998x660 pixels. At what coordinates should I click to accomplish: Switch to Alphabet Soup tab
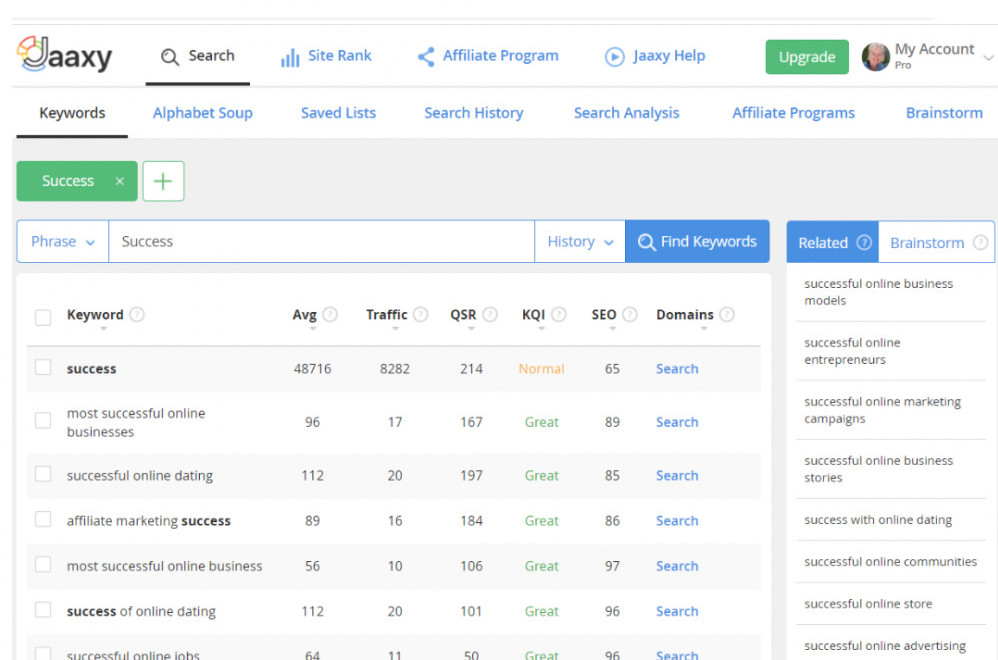click(x=202, y=113)
